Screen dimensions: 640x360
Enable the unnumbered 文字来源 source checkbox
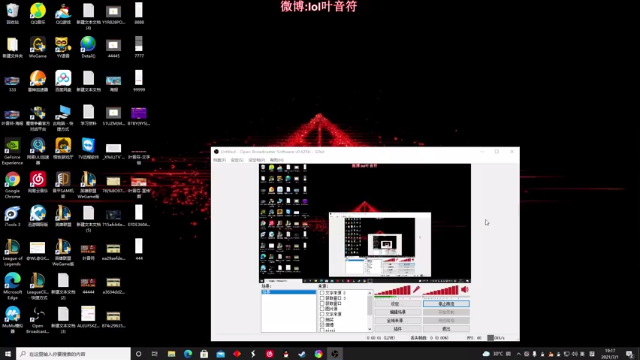point(322,314)
